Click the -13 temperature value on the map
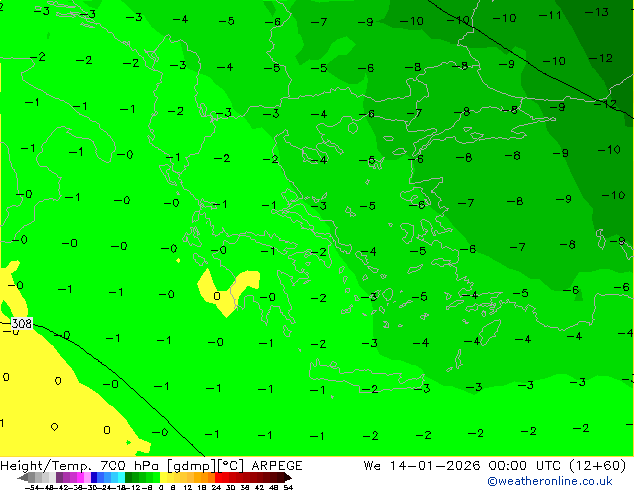The image size is (634, 490). pos(596,12)
